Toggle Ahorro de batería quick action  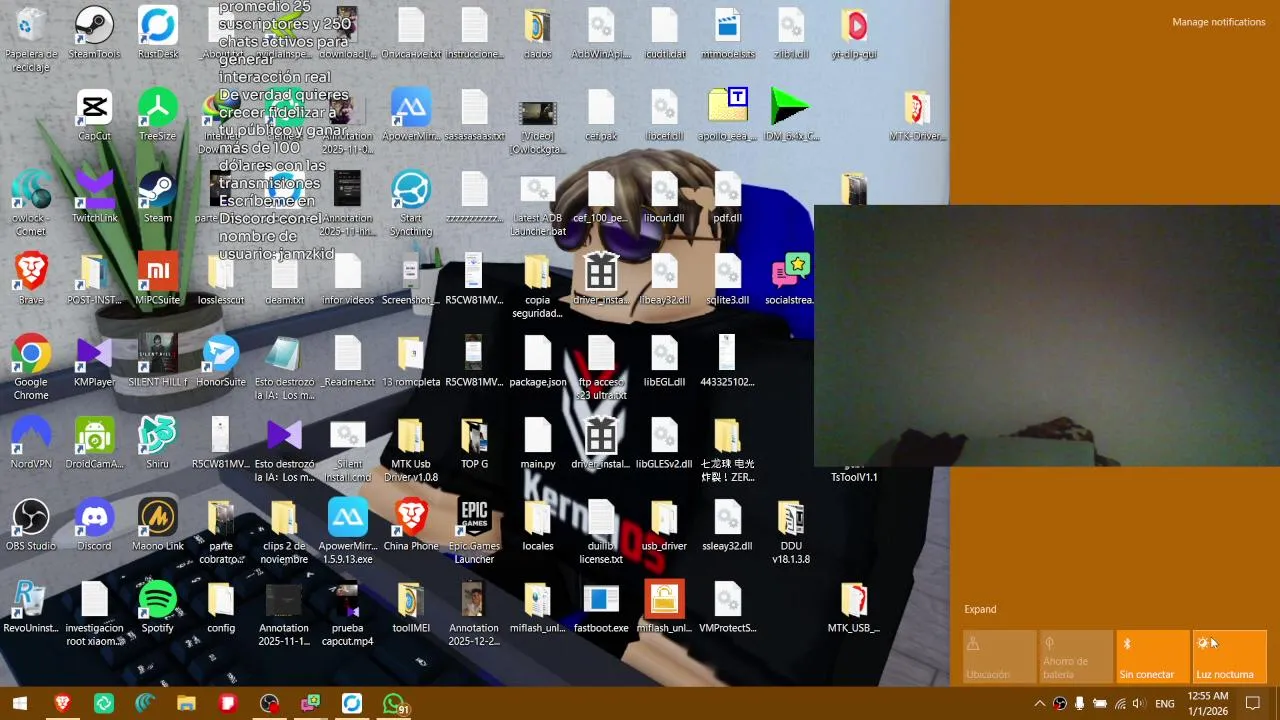pyautogui.click(x=1076, y=656)
